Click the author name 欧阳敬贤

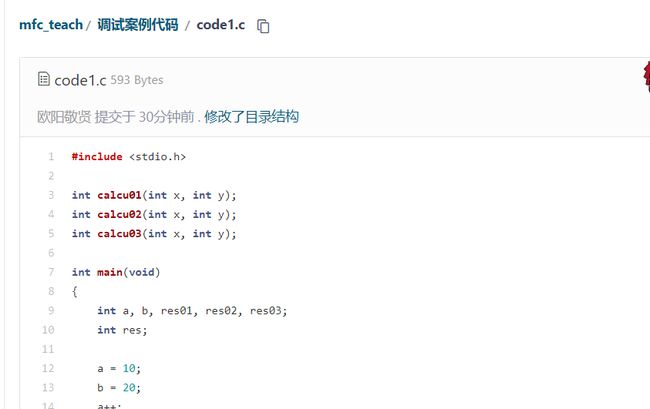click(64, 116)
